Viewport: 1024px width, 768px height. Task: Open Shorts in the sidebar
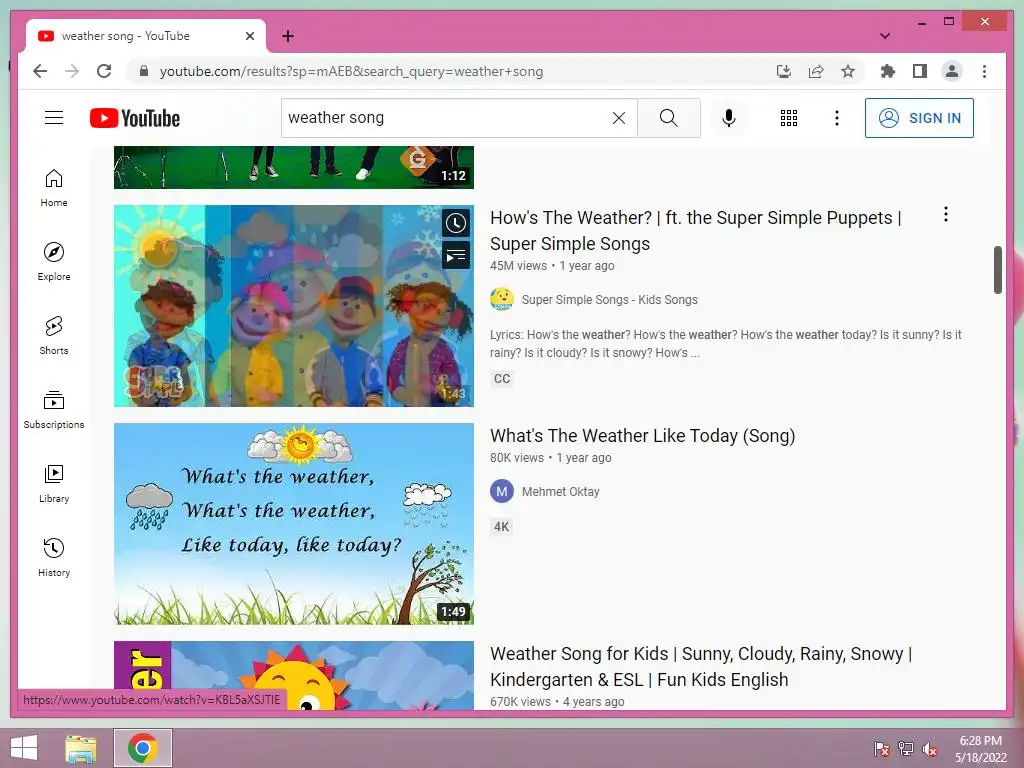[54, 336]
